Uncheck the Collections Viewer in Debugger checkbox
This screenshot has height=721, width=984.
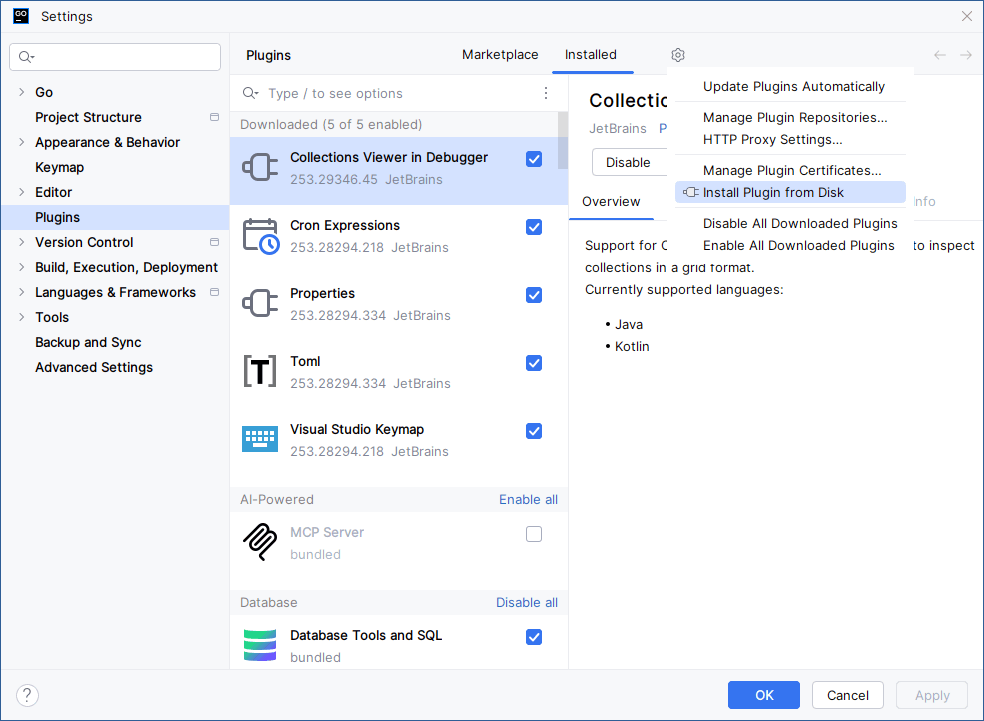pyautogui.click(x=534, y=159)
